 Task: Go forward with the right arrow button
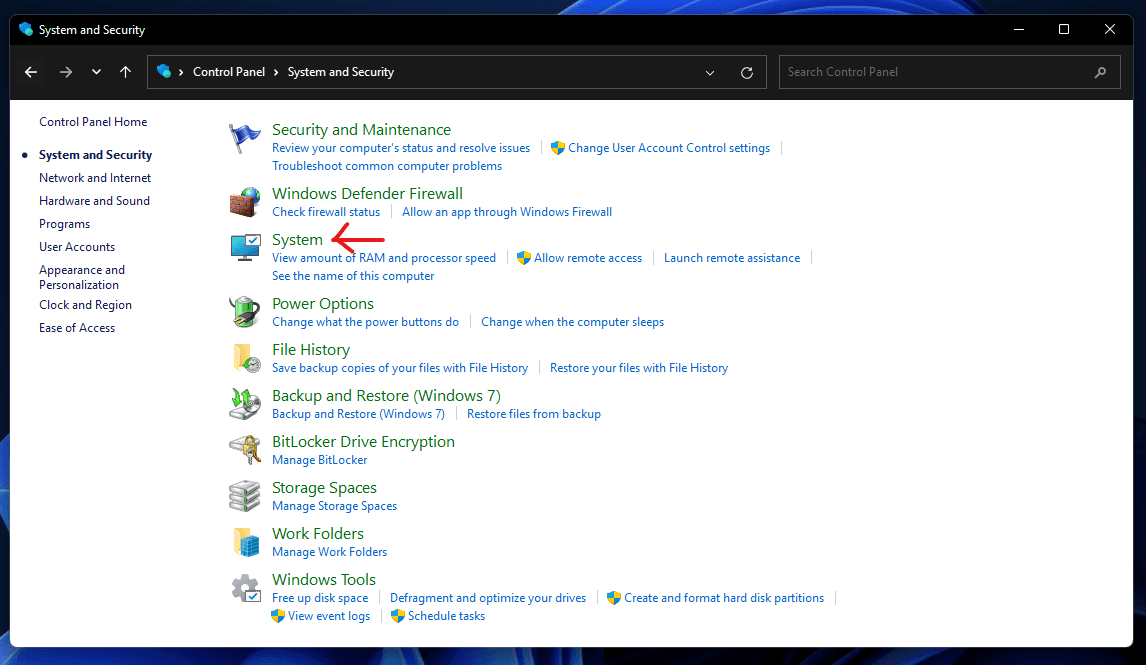(66, 72)
